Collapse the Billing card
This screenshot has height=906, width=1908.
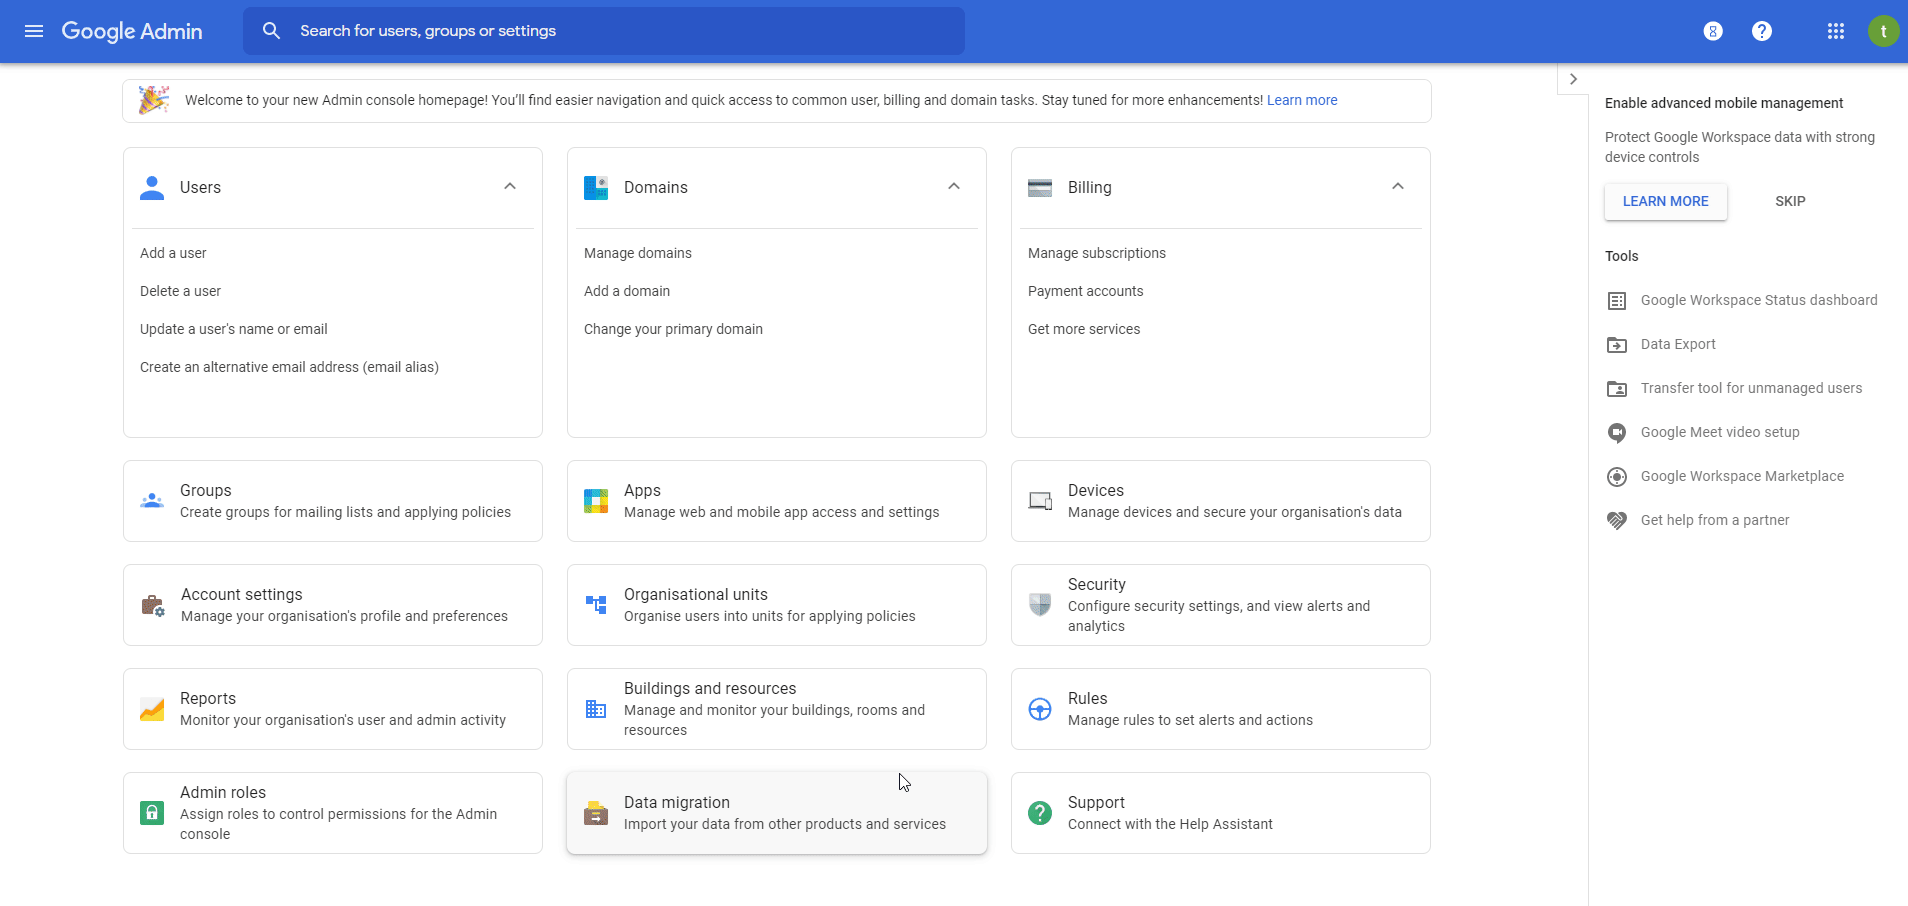(1398, 187)
